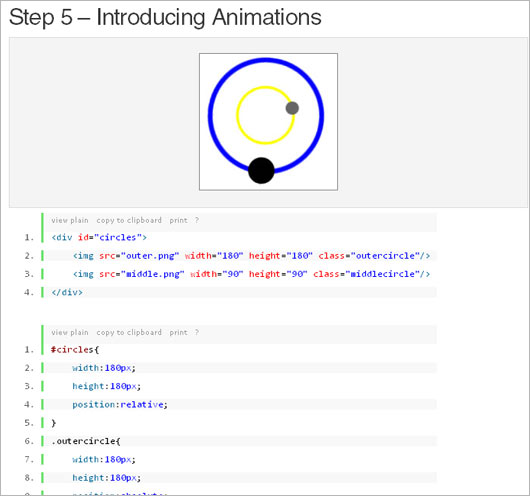Click the gray dot on the yellow circle
This screenshot has width=530, height=496.
[x=292, y=108]
